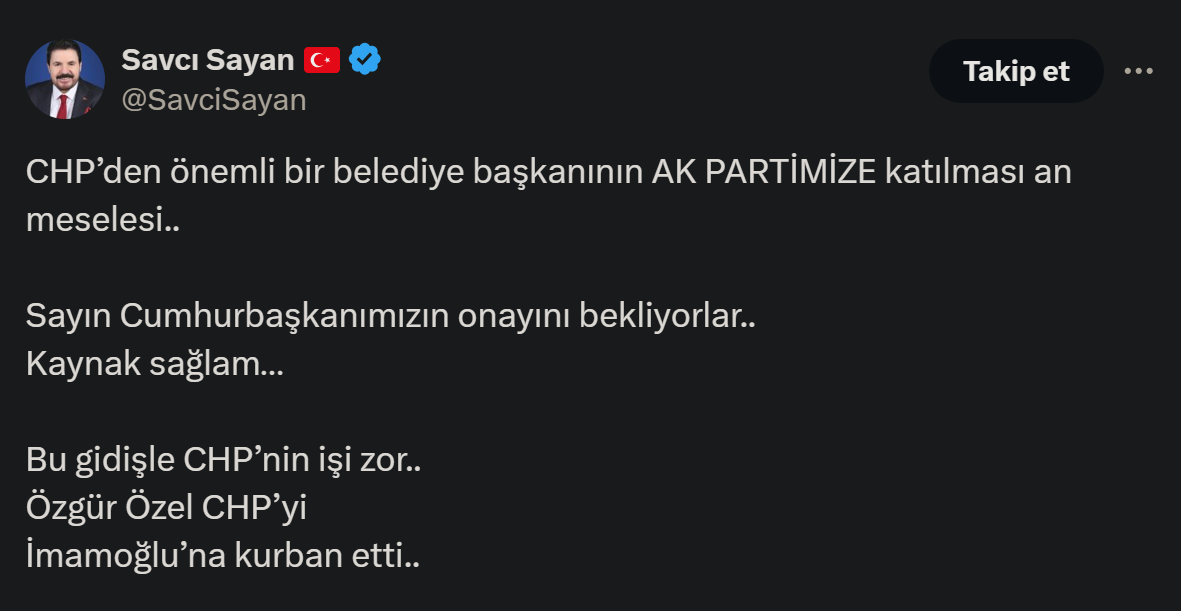Screen dimensions: 1181x611
Task: Click the line Kaynak sağlam...
Action: [x=155, y=365]
